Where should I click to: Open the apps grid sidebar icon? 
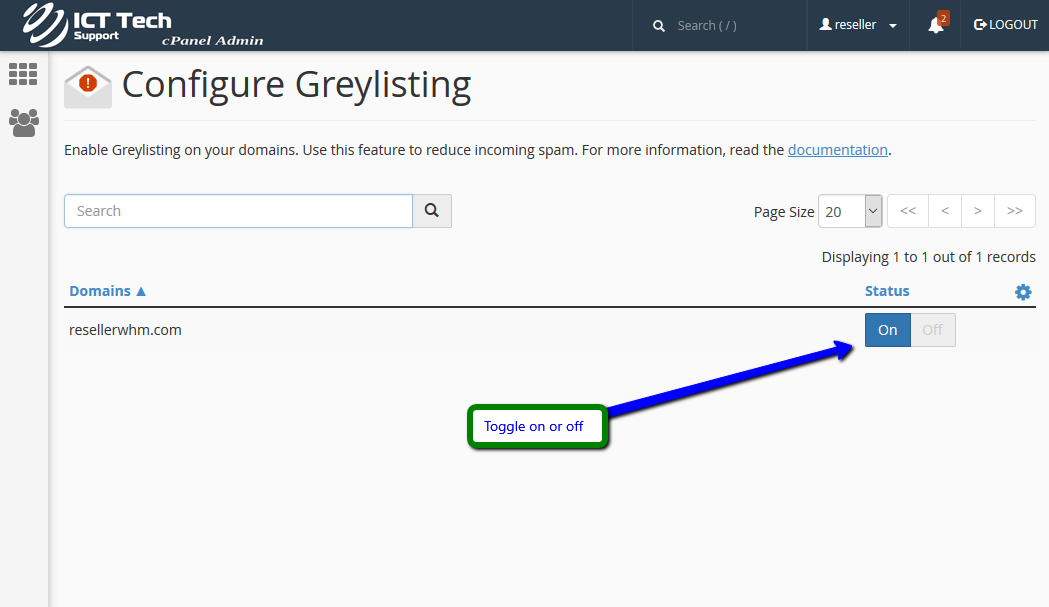(x=23, y=74)
